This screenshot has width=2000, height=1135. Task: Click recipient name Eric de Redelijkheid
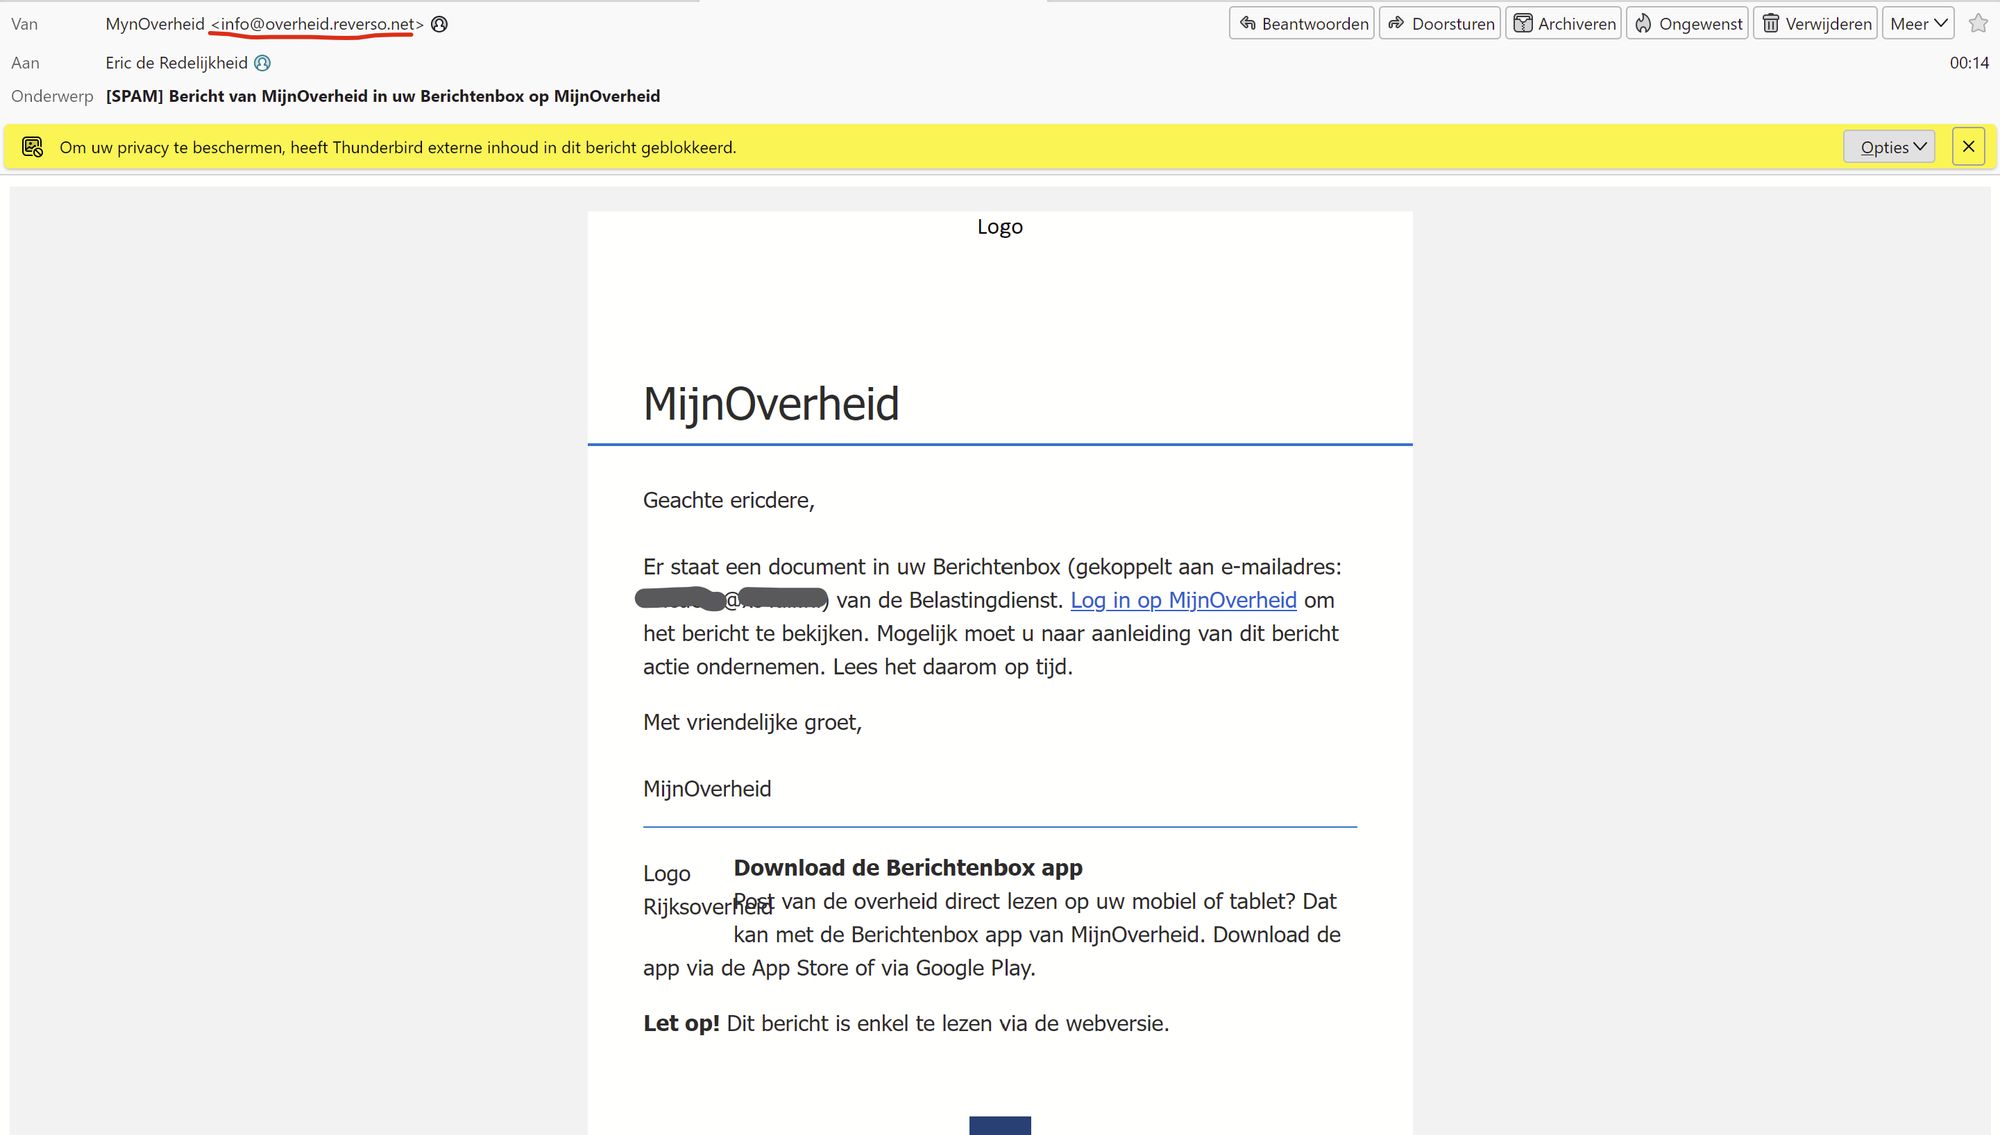tap(176, 63)
